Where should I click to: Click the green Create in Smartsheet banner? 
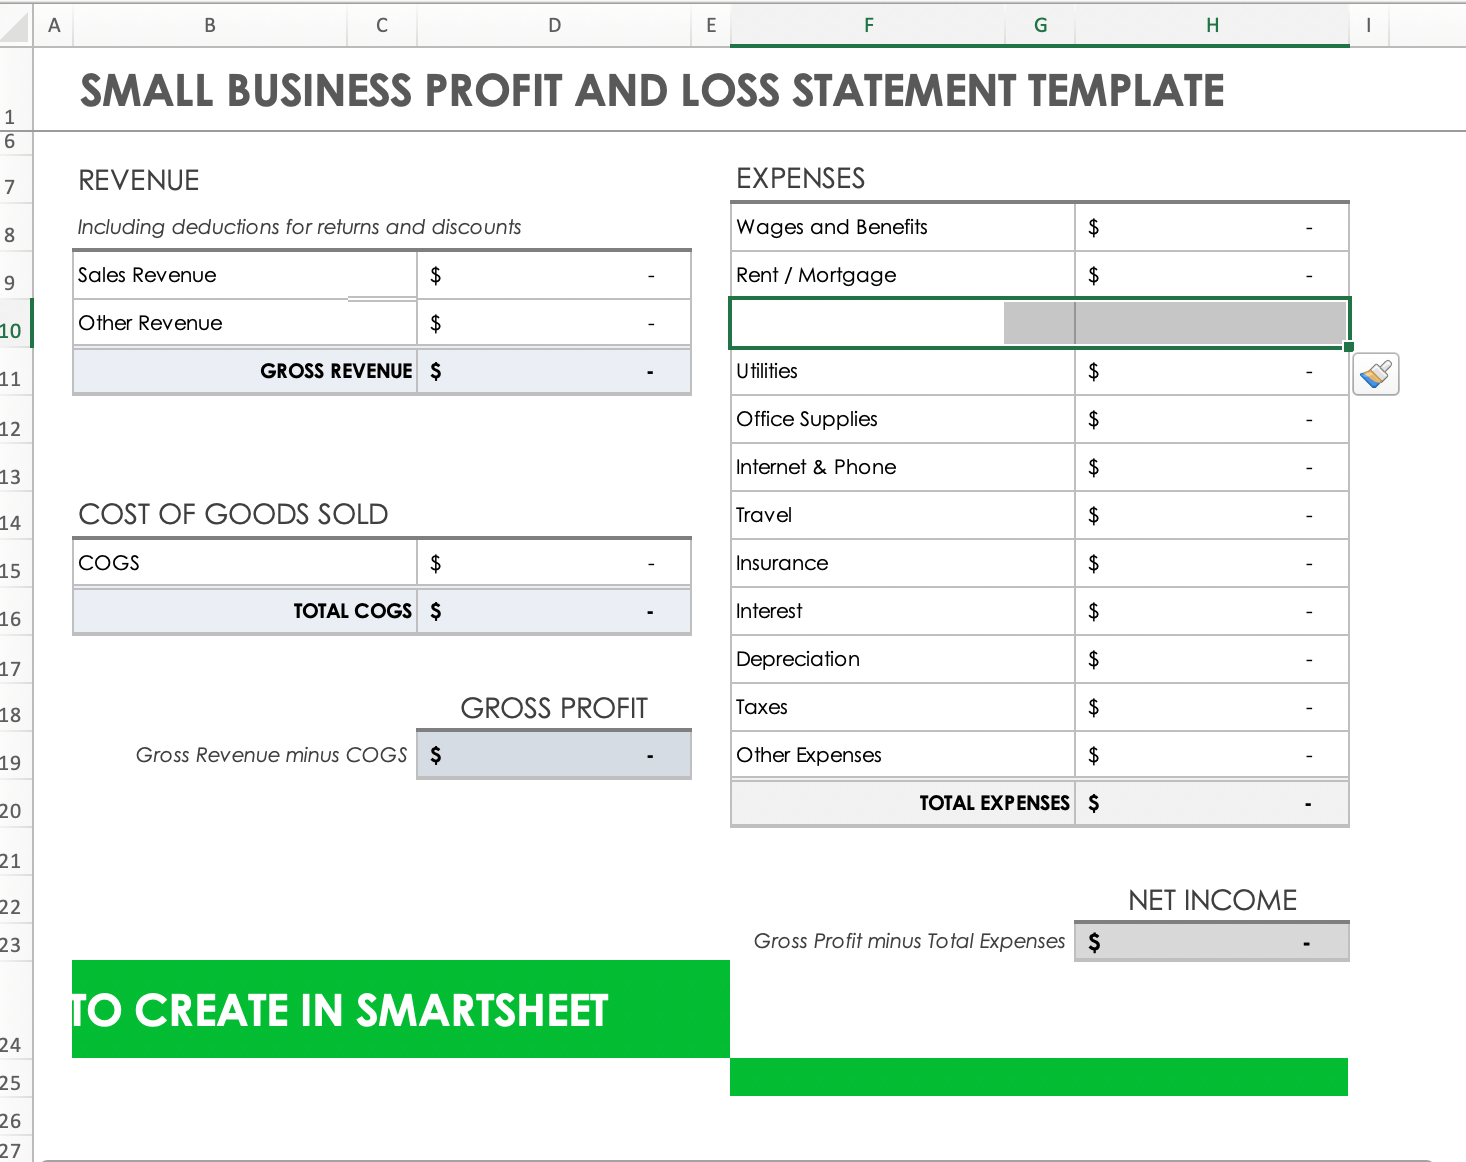point(400,1010)
